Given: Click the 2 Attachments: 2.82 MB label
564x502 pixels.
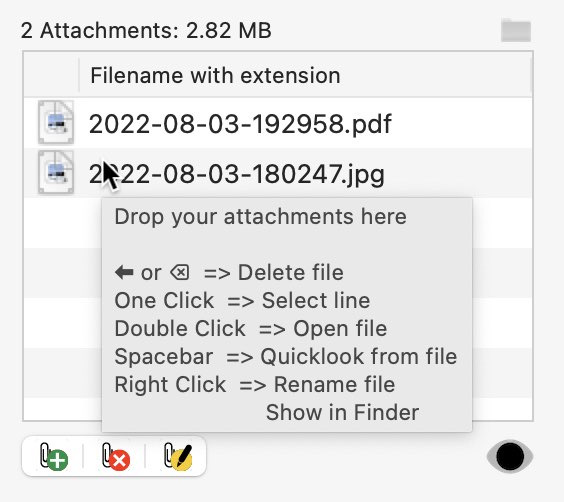Looking at the screenshot, I should point(146,30).
